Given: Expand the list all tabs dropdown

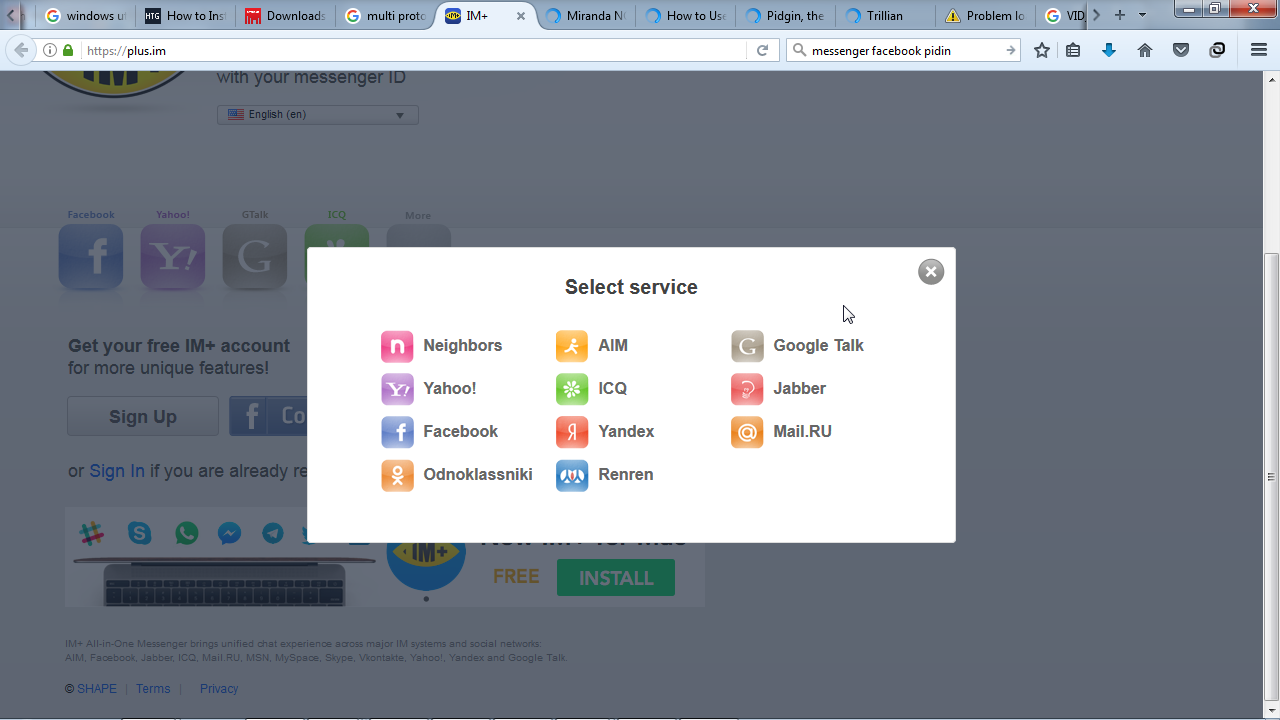Looking at the screenshot, I should pos(1142,15).
